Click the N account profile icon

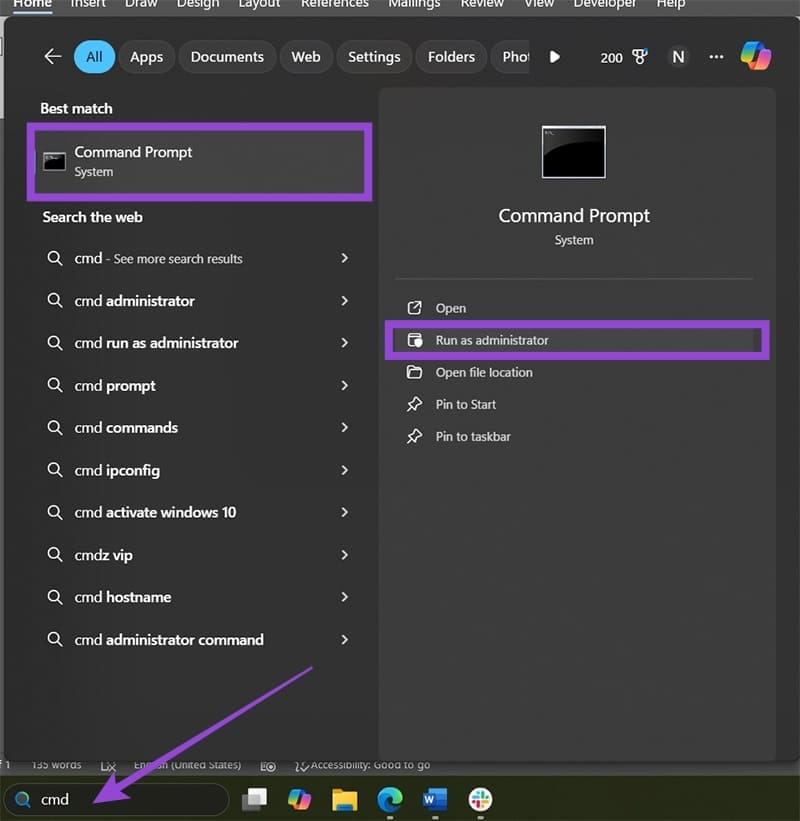(678, 57)
